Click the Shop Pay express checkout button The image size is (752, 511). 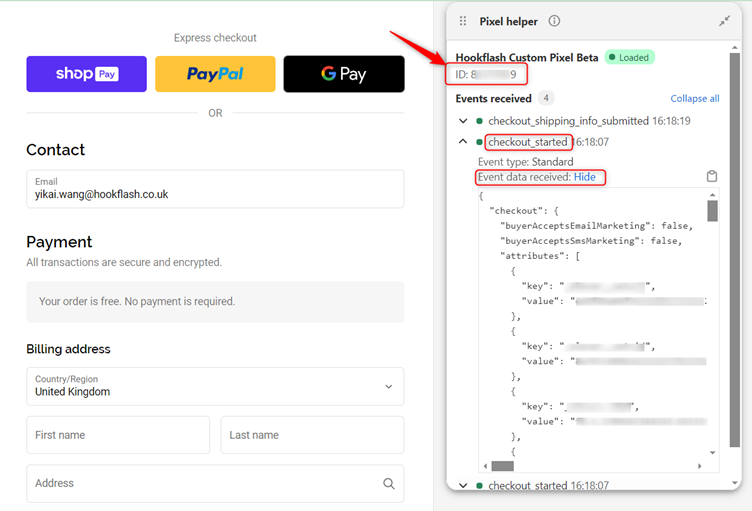[x=86, y=74]
